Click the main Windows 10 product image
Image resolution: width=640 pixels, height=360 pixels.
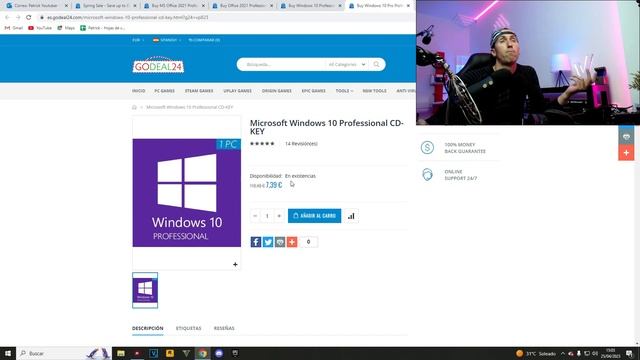(x=187, y=193)
